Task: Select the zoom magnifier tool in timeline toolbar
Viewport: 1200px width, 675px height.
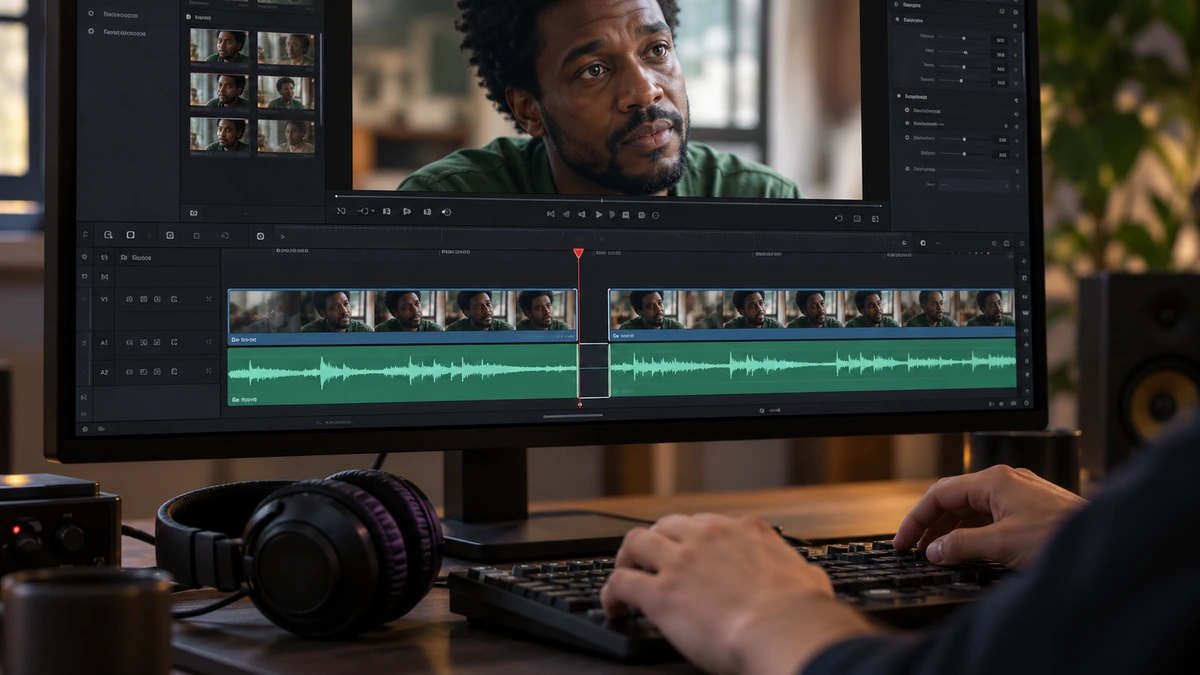Action: coord(108,235)
